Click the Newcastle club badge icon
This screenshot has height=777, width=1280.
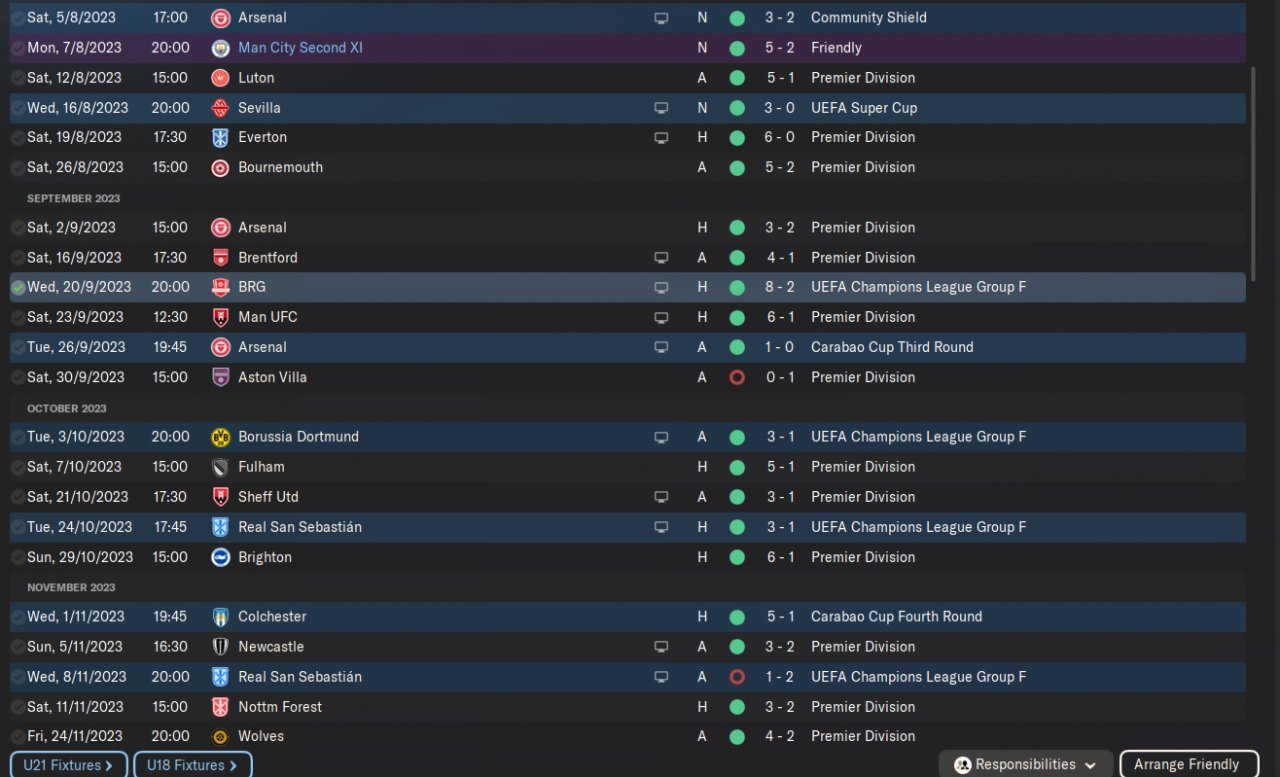coord(221,647)
